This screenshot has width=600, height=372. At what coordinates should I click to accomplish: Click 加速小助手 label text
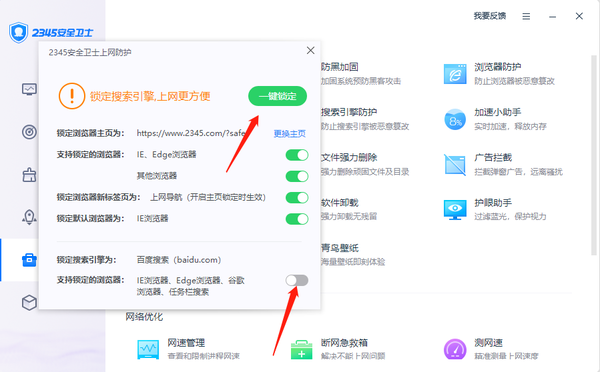tap(497, 112)
